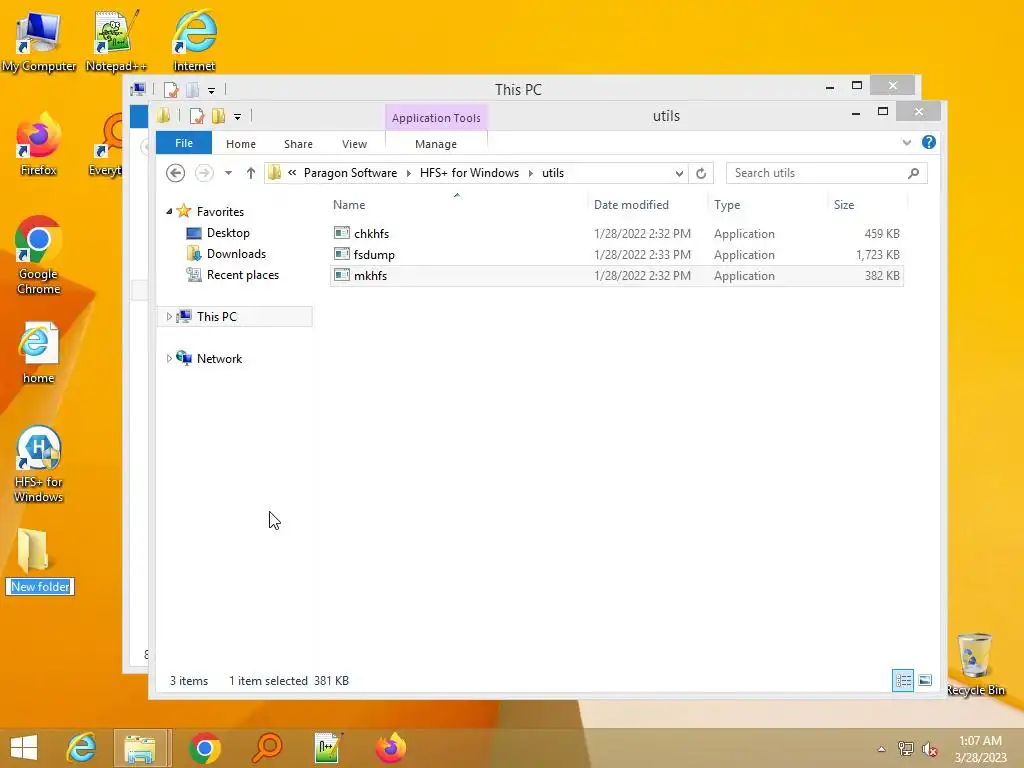Viewport: 1024px width, 768px height.
Task: Open the File ribbon tab
Action: point(184,143)
